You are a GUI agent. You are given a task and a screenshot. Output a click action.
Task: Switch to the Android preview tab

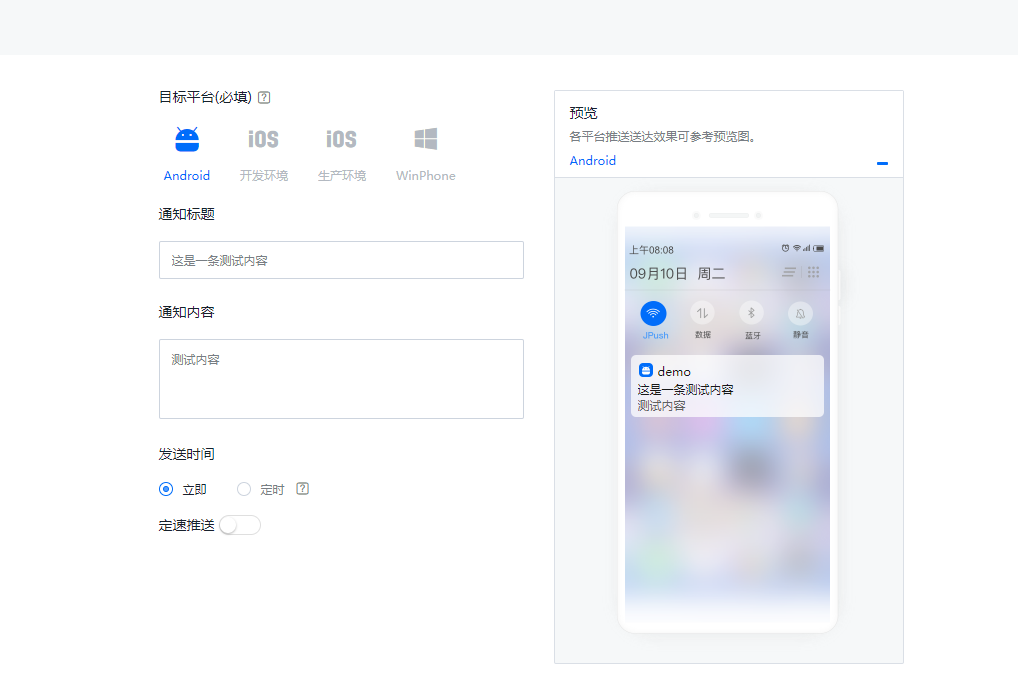[x=593, y=161]
